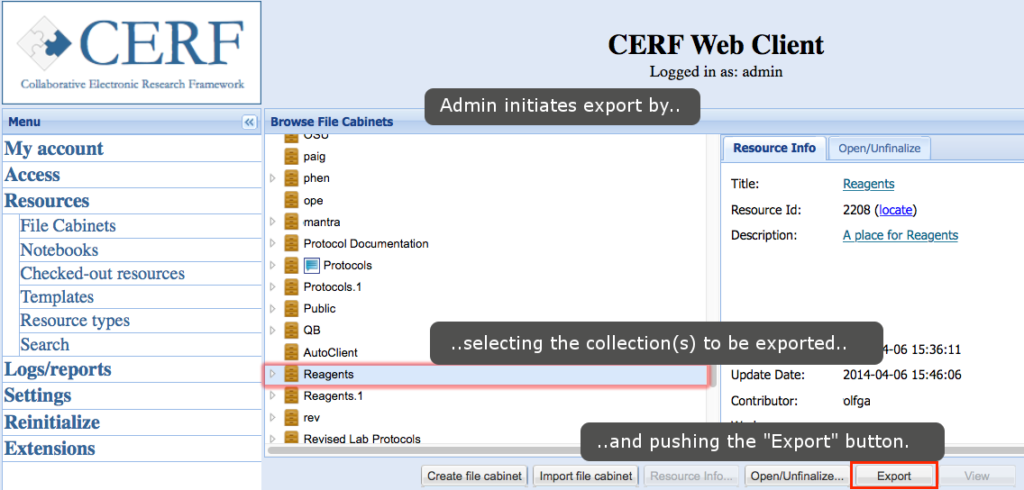Screen dimensions: 1024x490
Task: Click the Contributor value olfga
Action: pyautogui.click(x=856, y=401)
